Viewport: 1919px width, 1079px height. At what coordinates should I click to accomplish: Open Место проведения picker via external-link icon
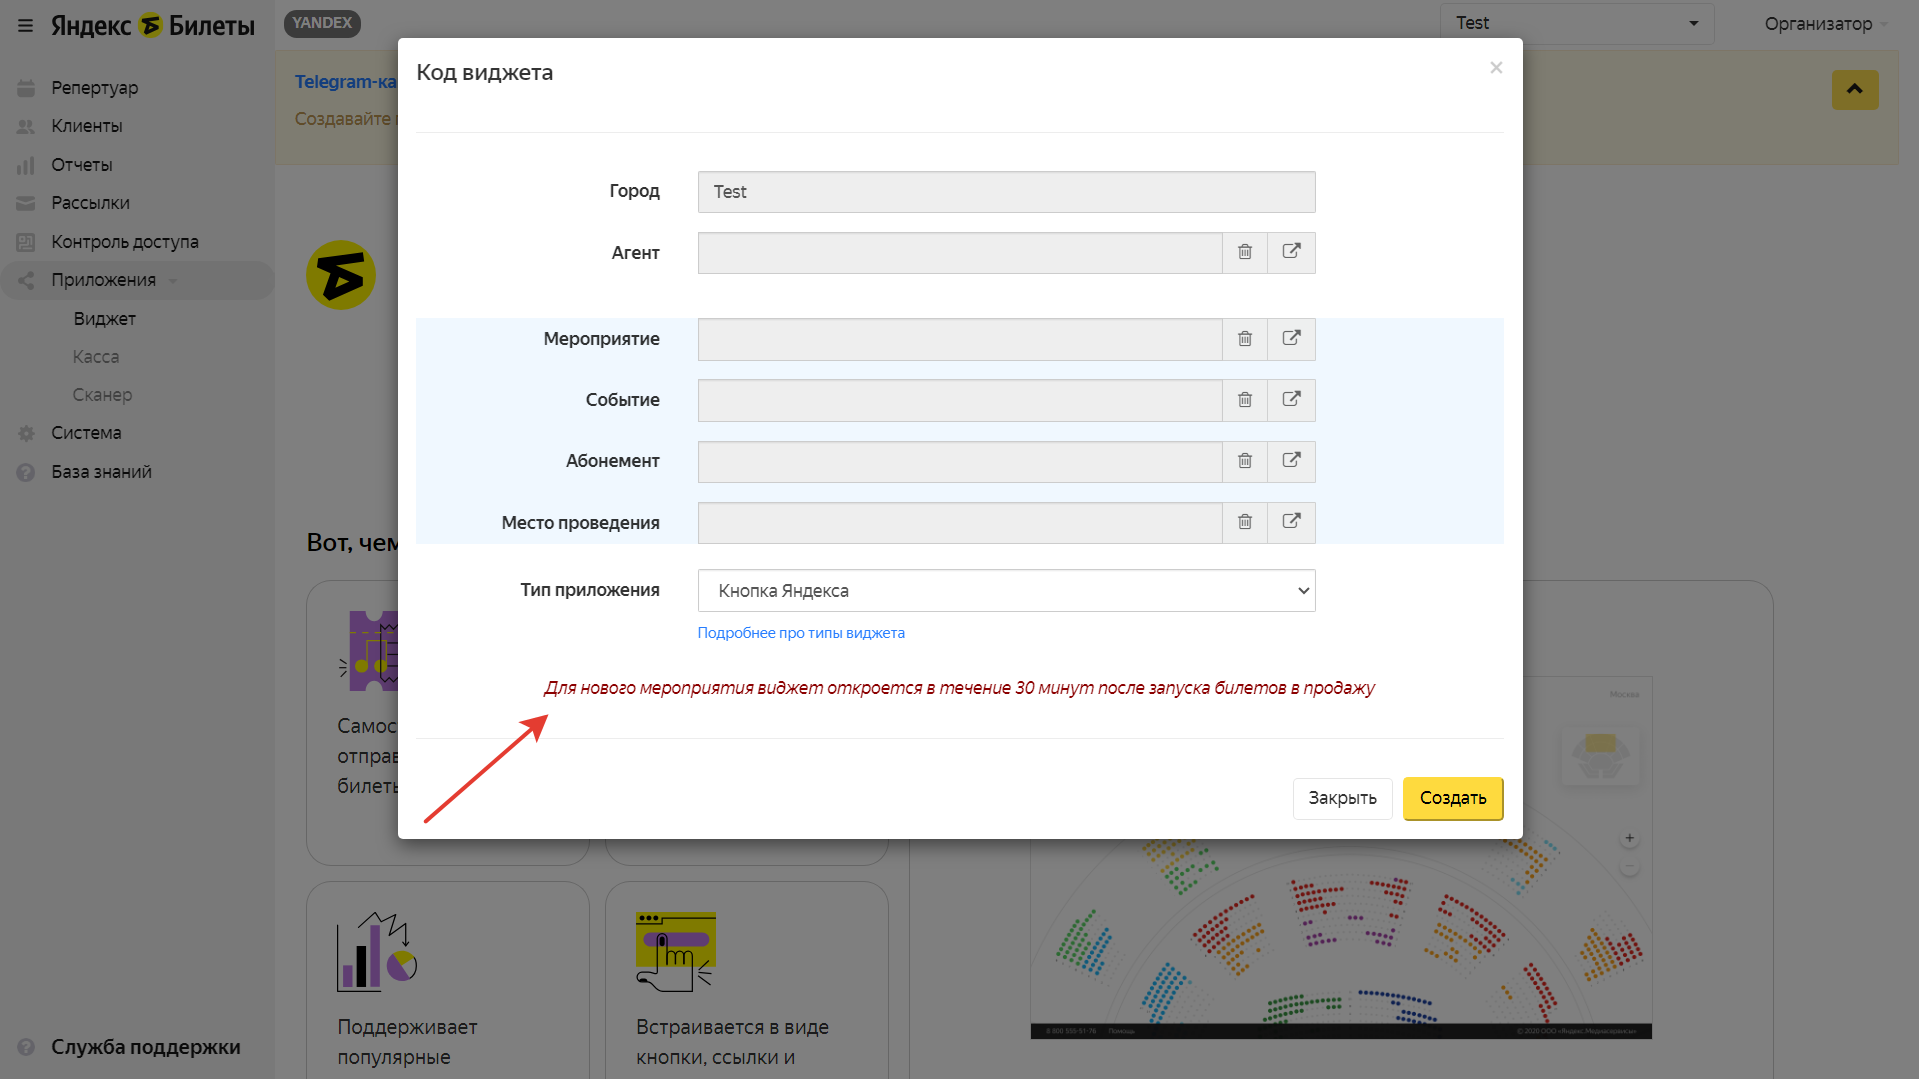1291,522
